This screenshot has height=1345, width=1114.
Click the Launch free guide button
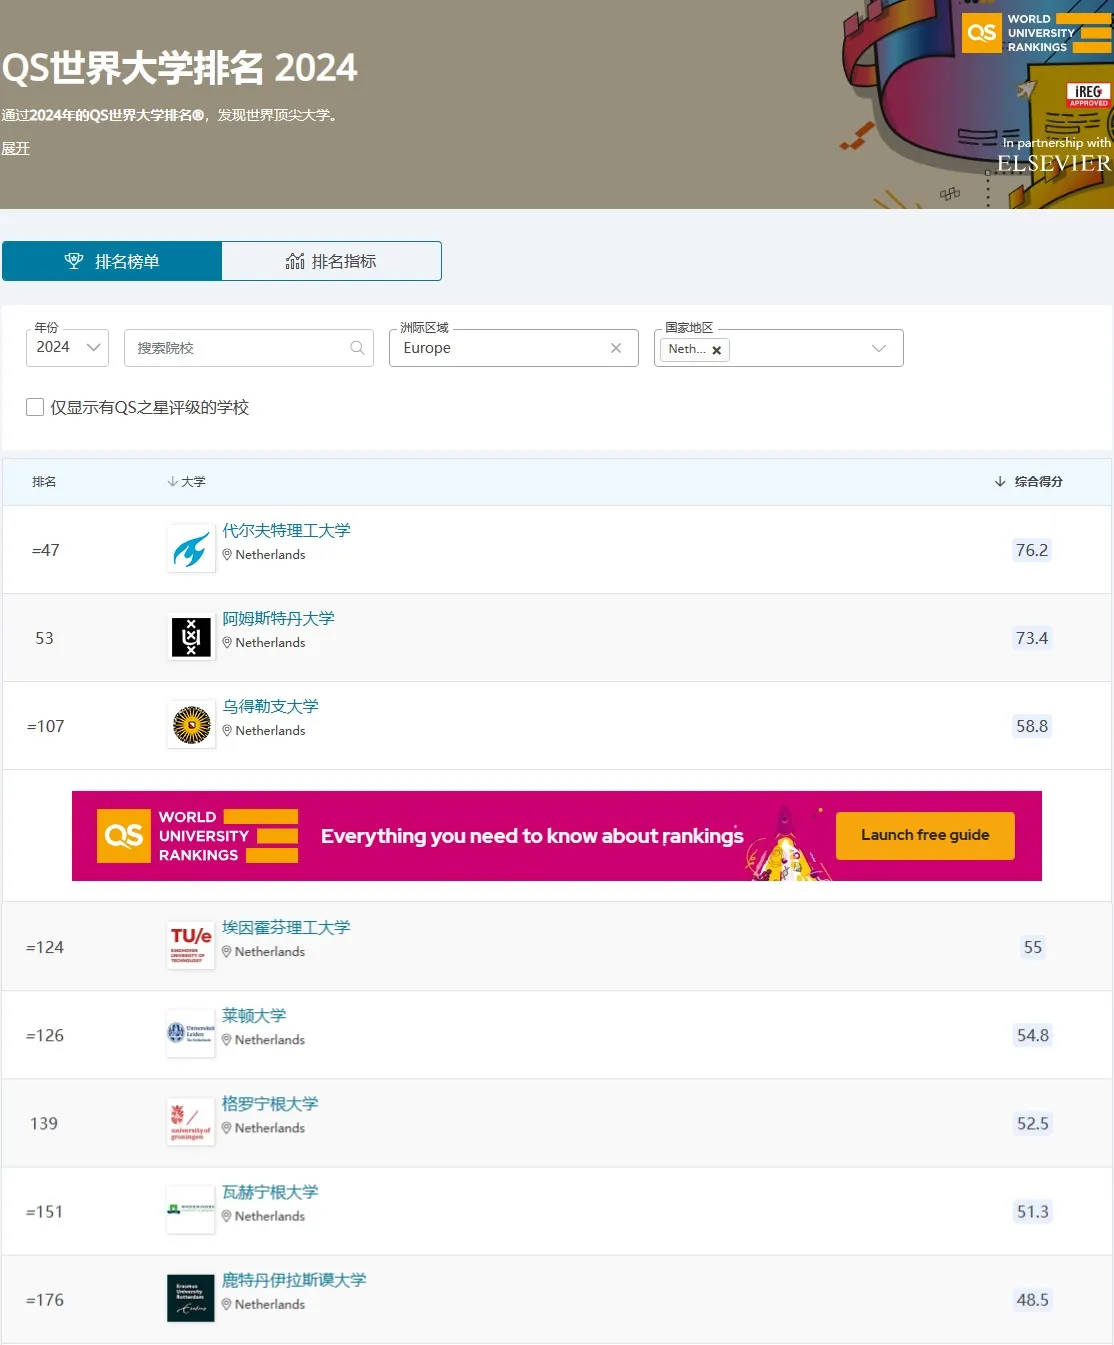tap(925, 835)
